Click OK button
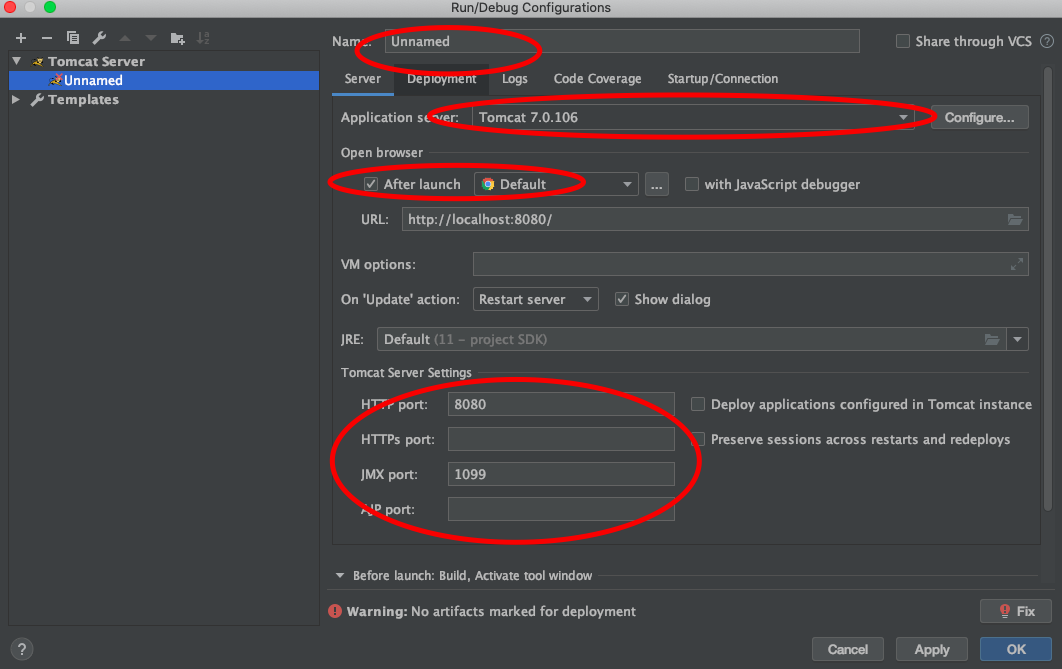 [1016, 649]
